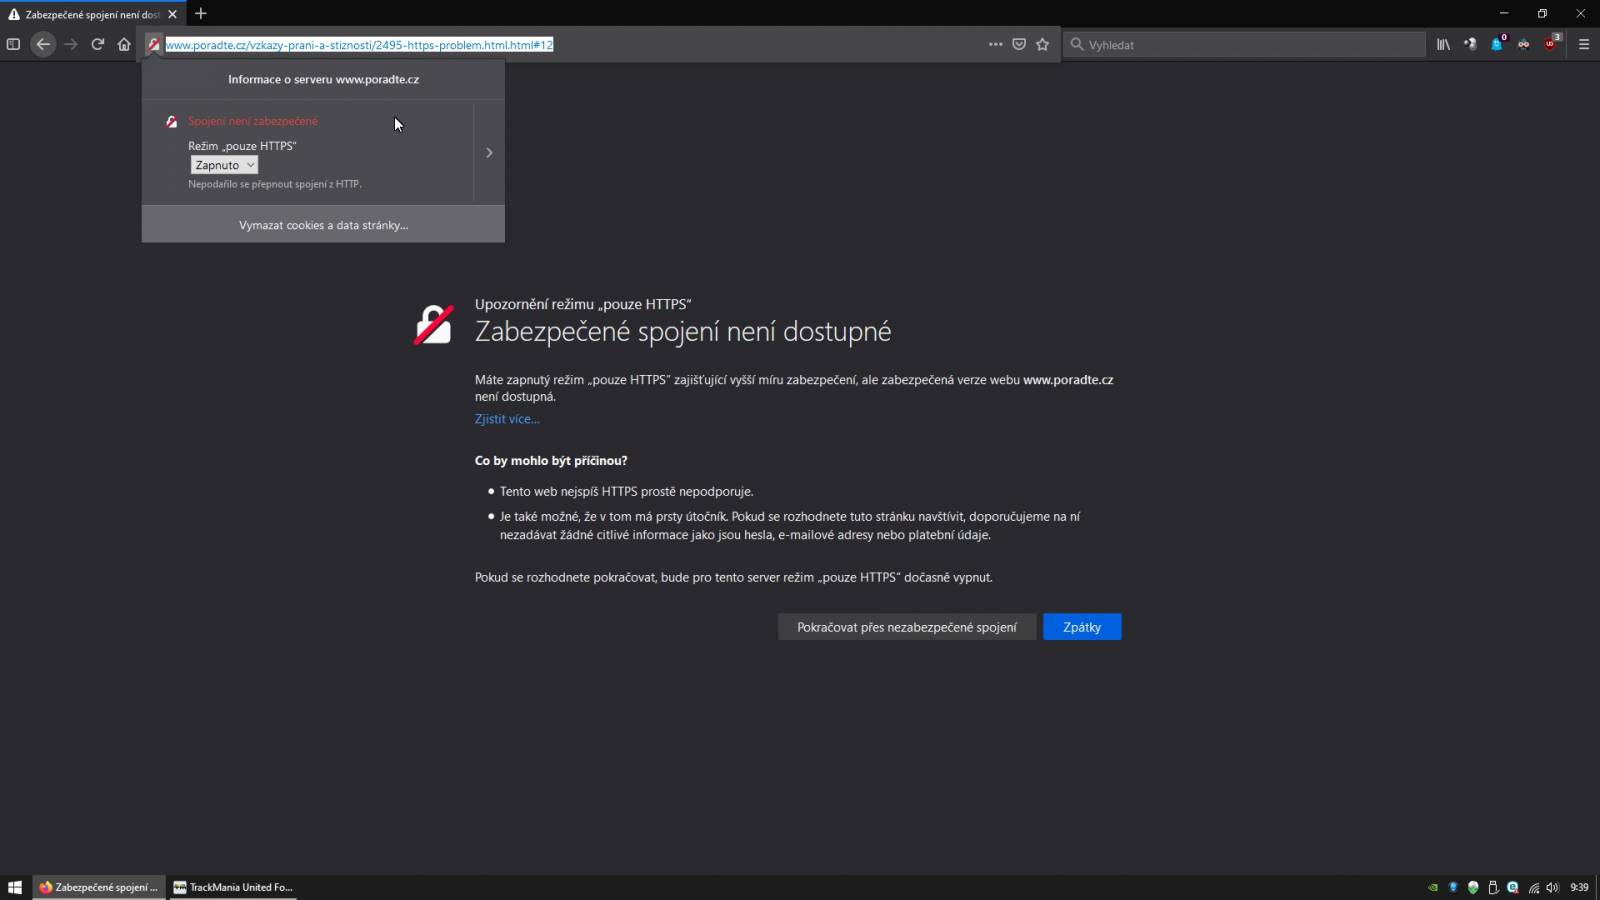Open the HTTPS-only mode 'Zapnuto' dropdown
This screenshot has height=900, width=1600.
click(x=224, y=165)
